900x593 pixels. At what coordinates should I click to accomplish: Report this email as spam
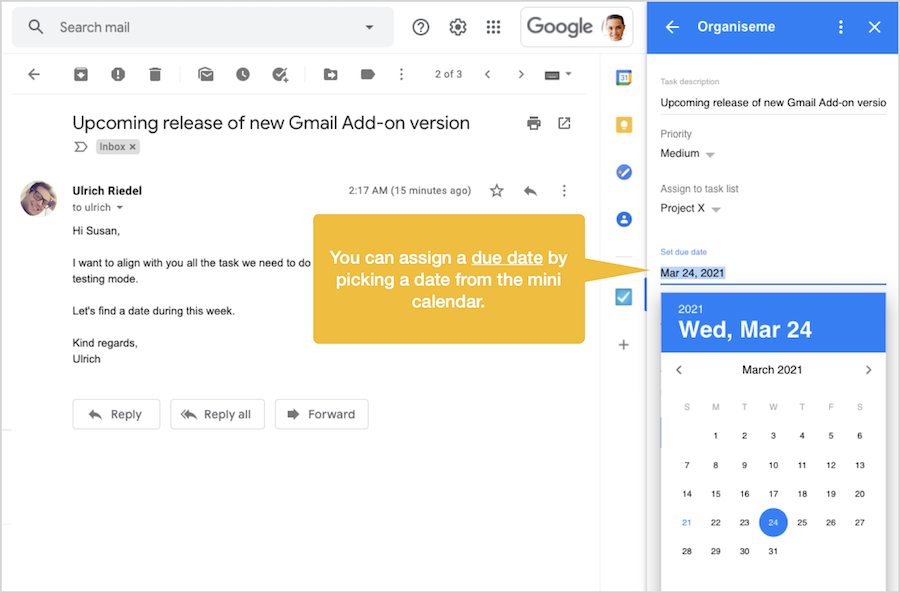pyautogui.click(x=118, y=74)
